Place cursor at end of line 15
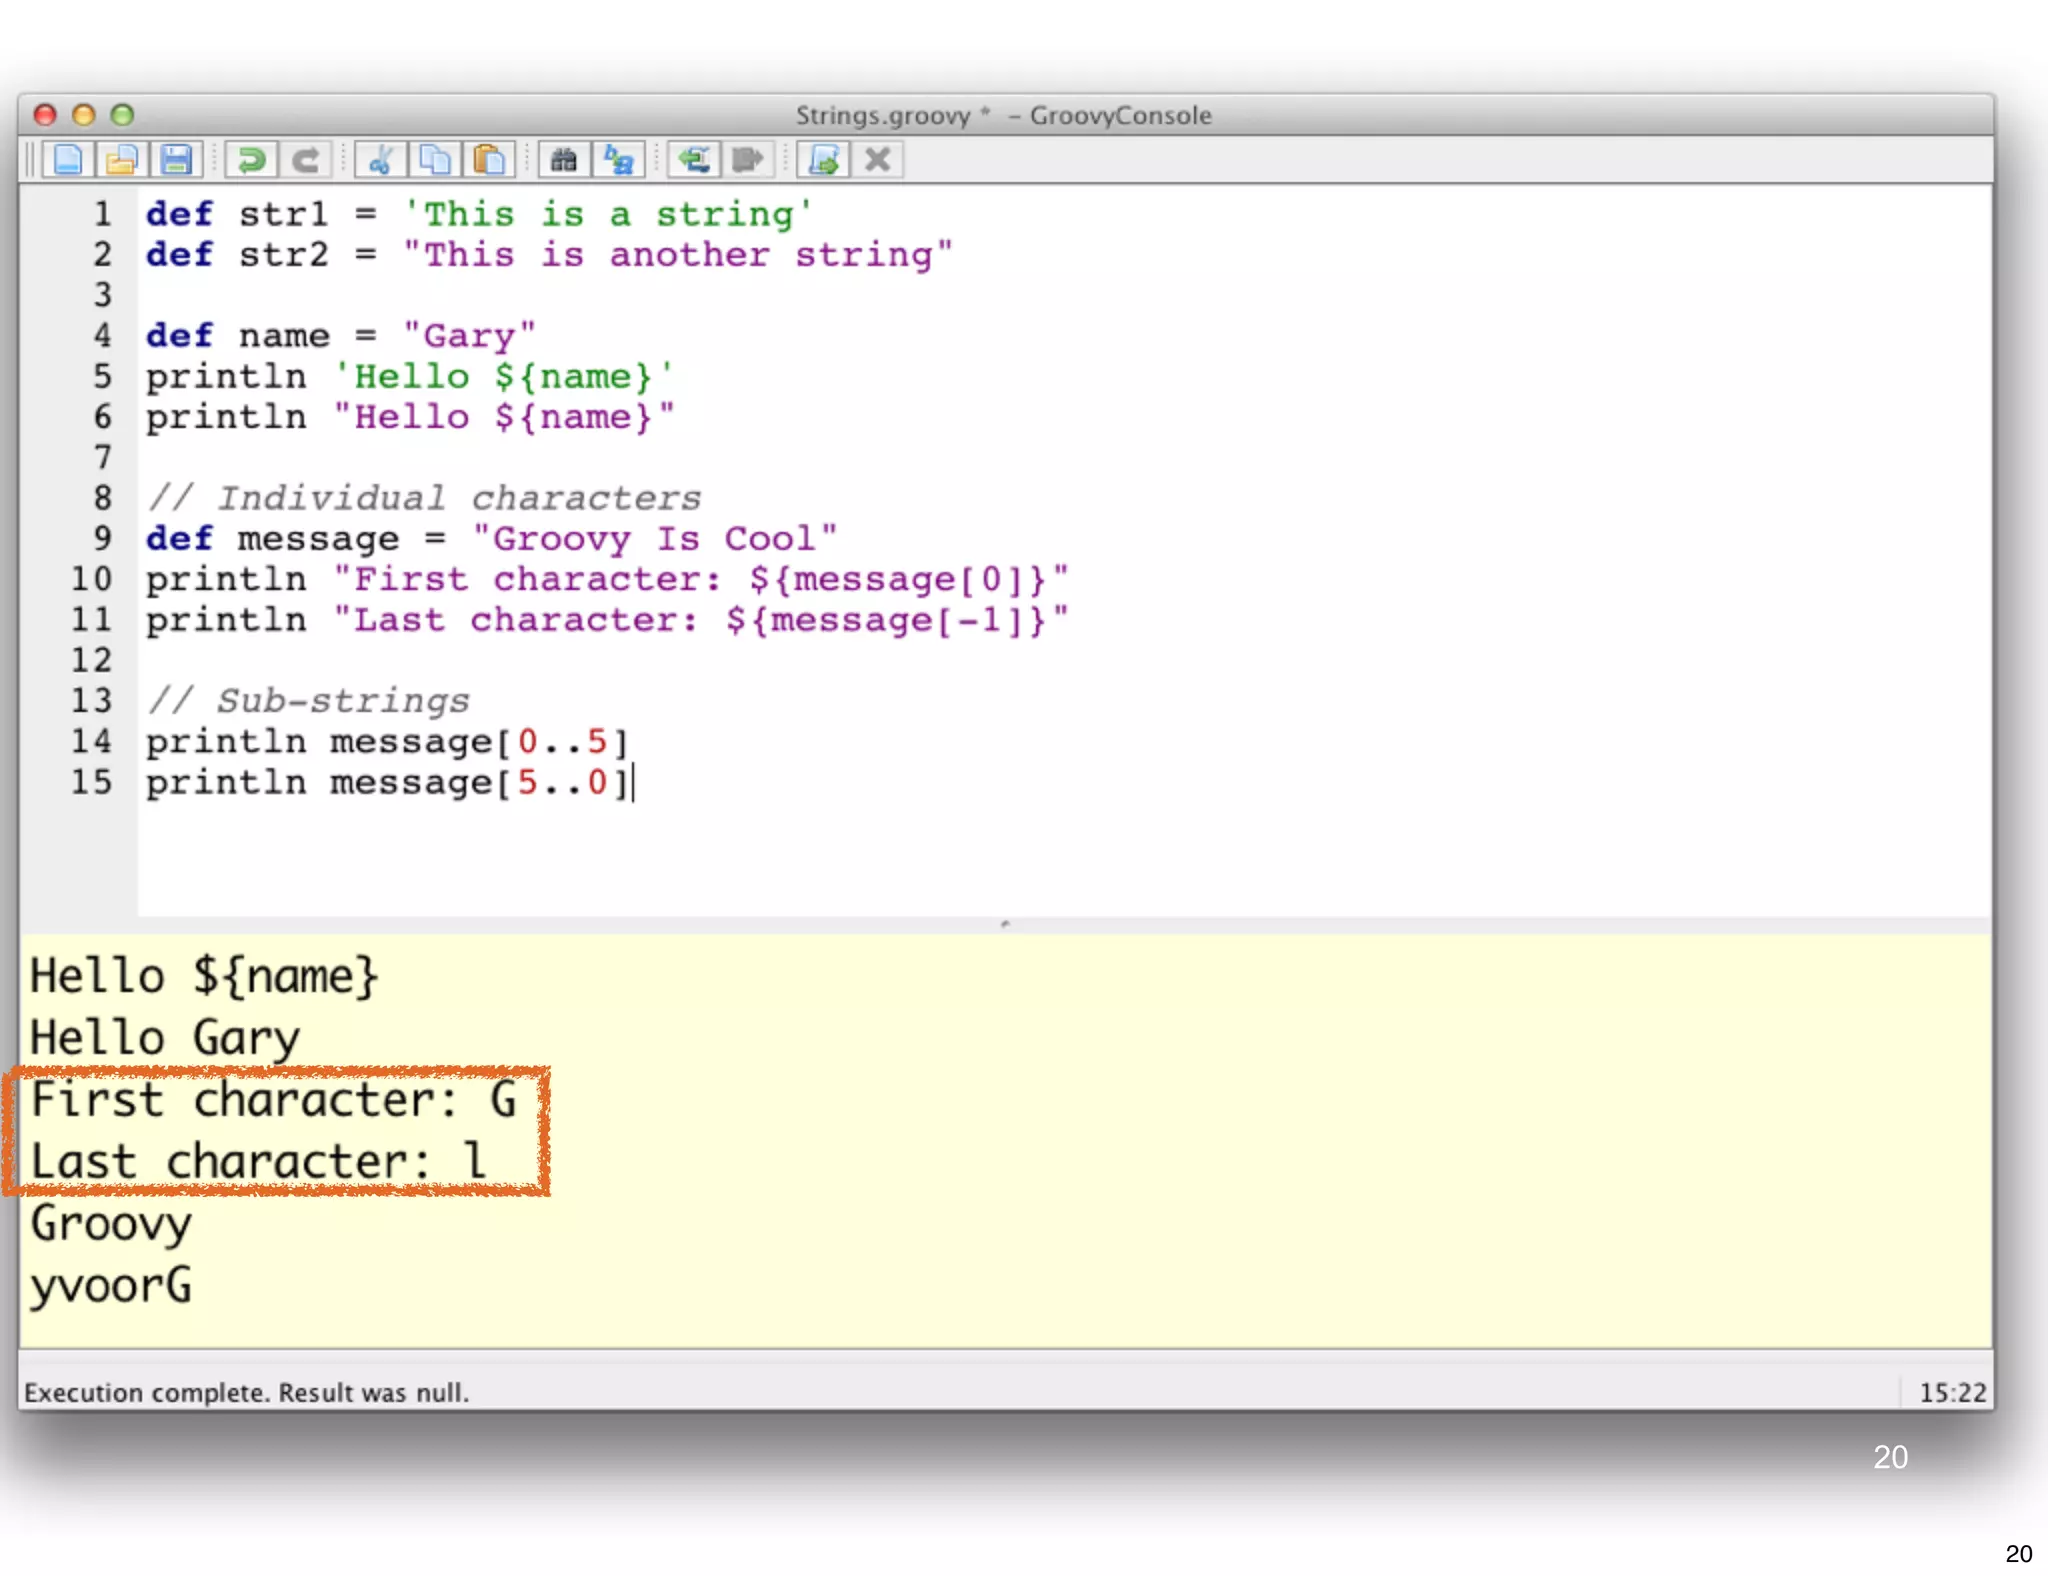Image resolution: width=2048 pixels, height=1576 pixels. coord(634,783)
